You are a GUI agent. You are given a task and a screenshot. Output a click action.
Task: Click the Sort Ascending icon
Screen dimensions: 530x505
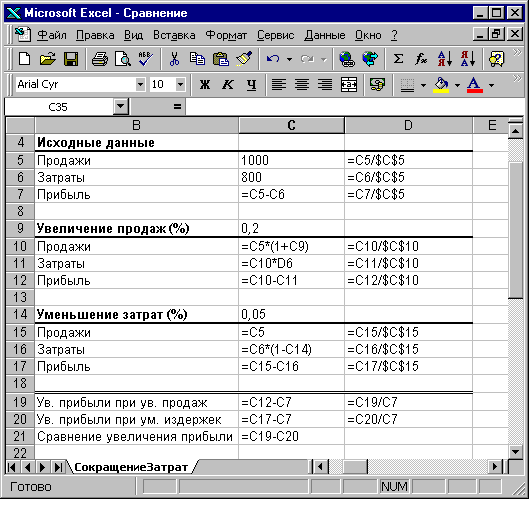[x=445, y=59]
